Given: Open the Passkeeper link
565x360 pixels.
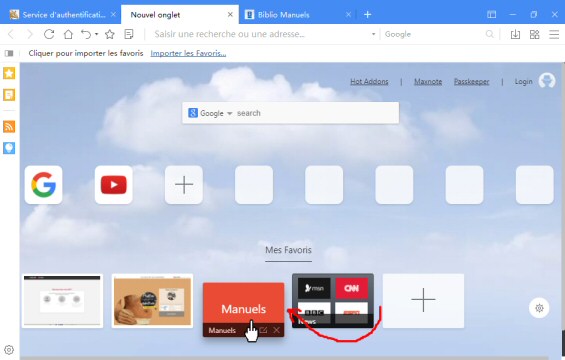Looking at the screenshot, I should 471,81.
